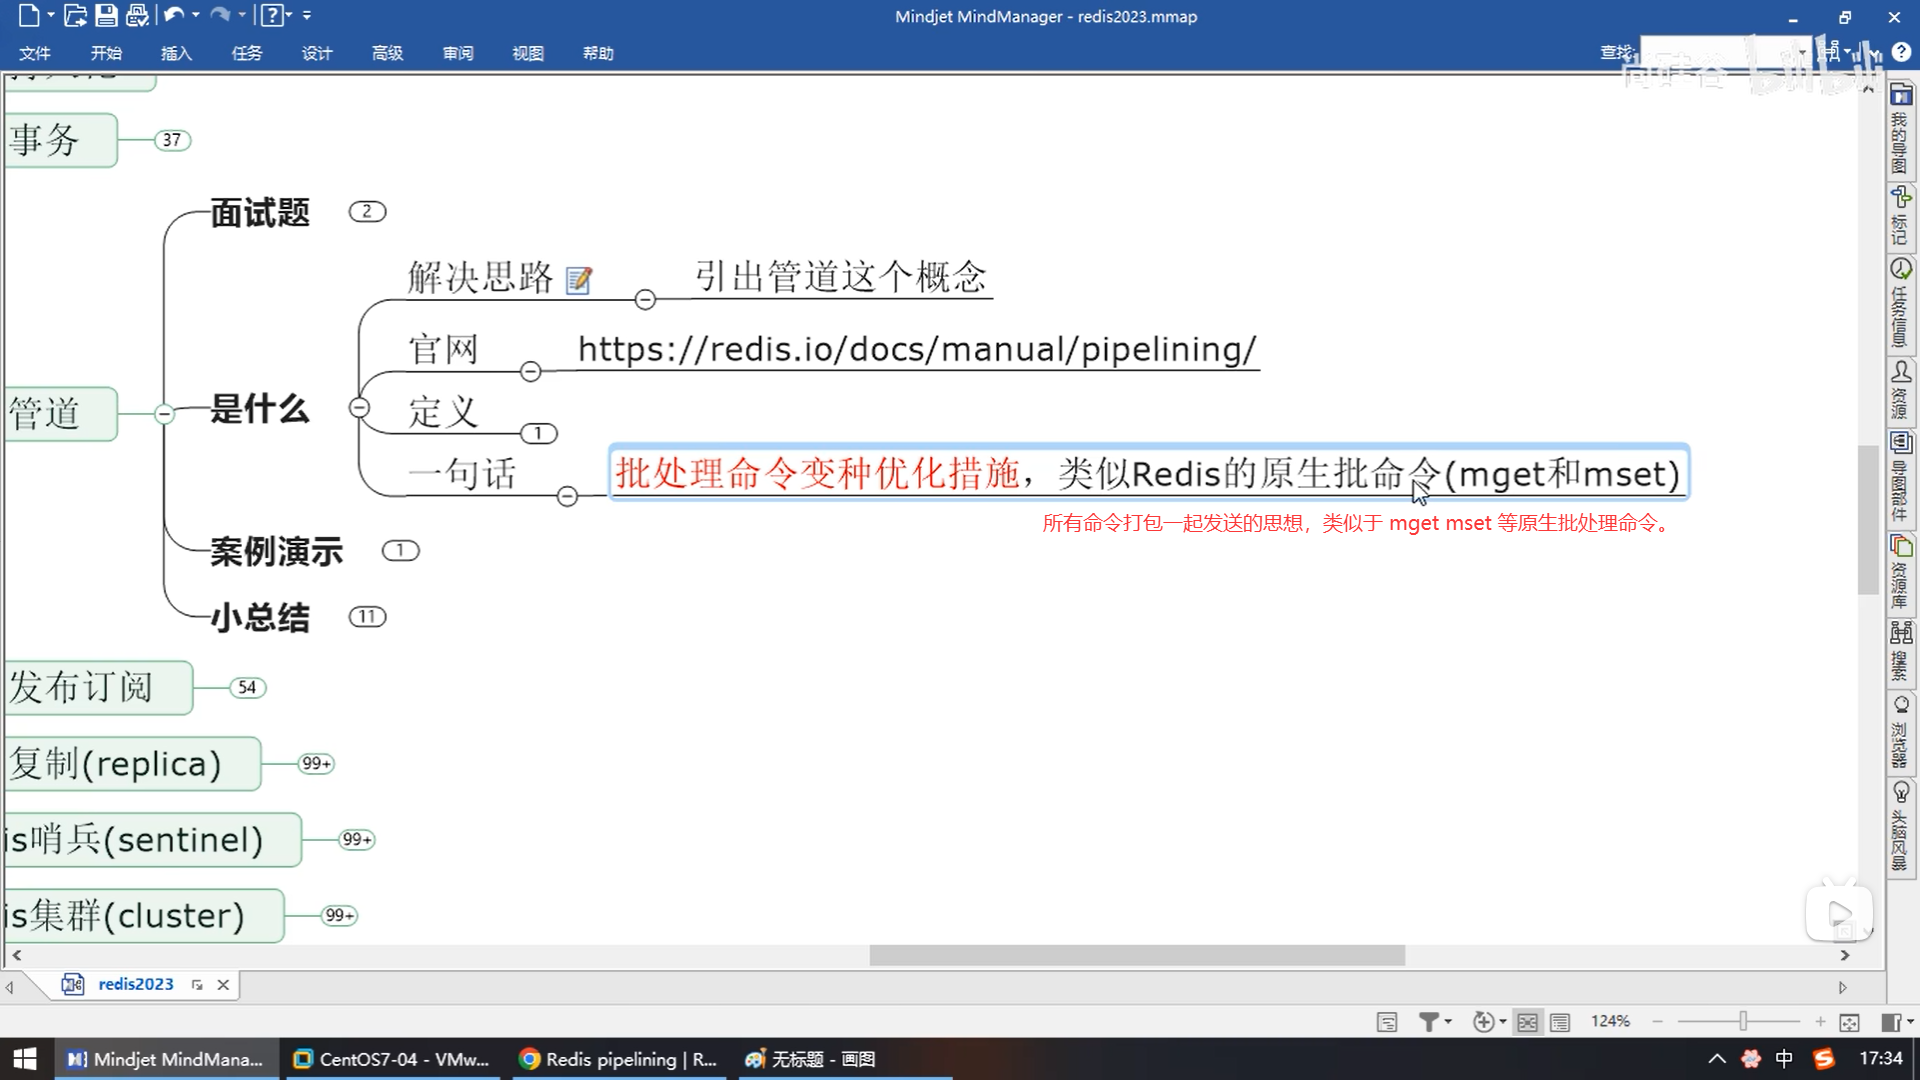Open the filter funnel icon in status bar
The image size is (1920, 1080).
1429,1021
